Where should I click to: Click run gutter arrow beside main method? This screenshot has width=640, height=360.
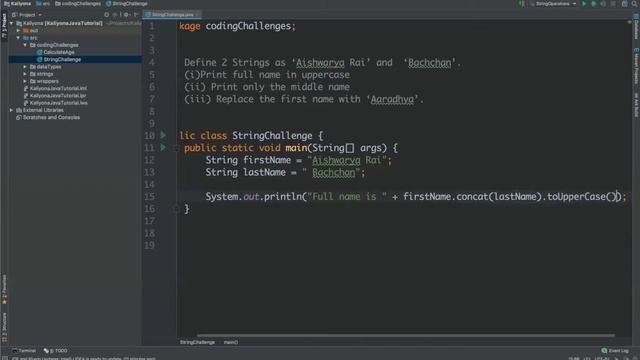pyautogui.click(x=163, y=147)
